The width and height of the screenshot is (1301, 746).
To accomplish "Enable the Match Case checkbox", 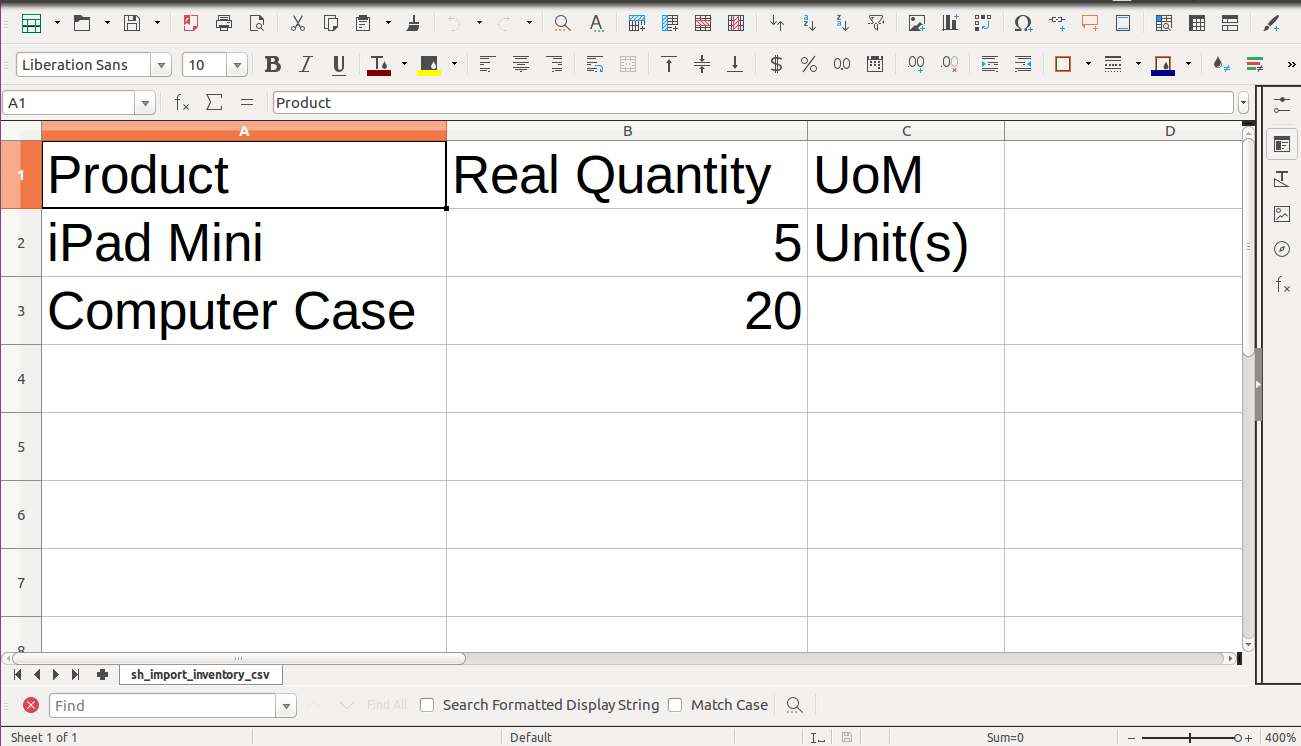I will tap(675, 705).
